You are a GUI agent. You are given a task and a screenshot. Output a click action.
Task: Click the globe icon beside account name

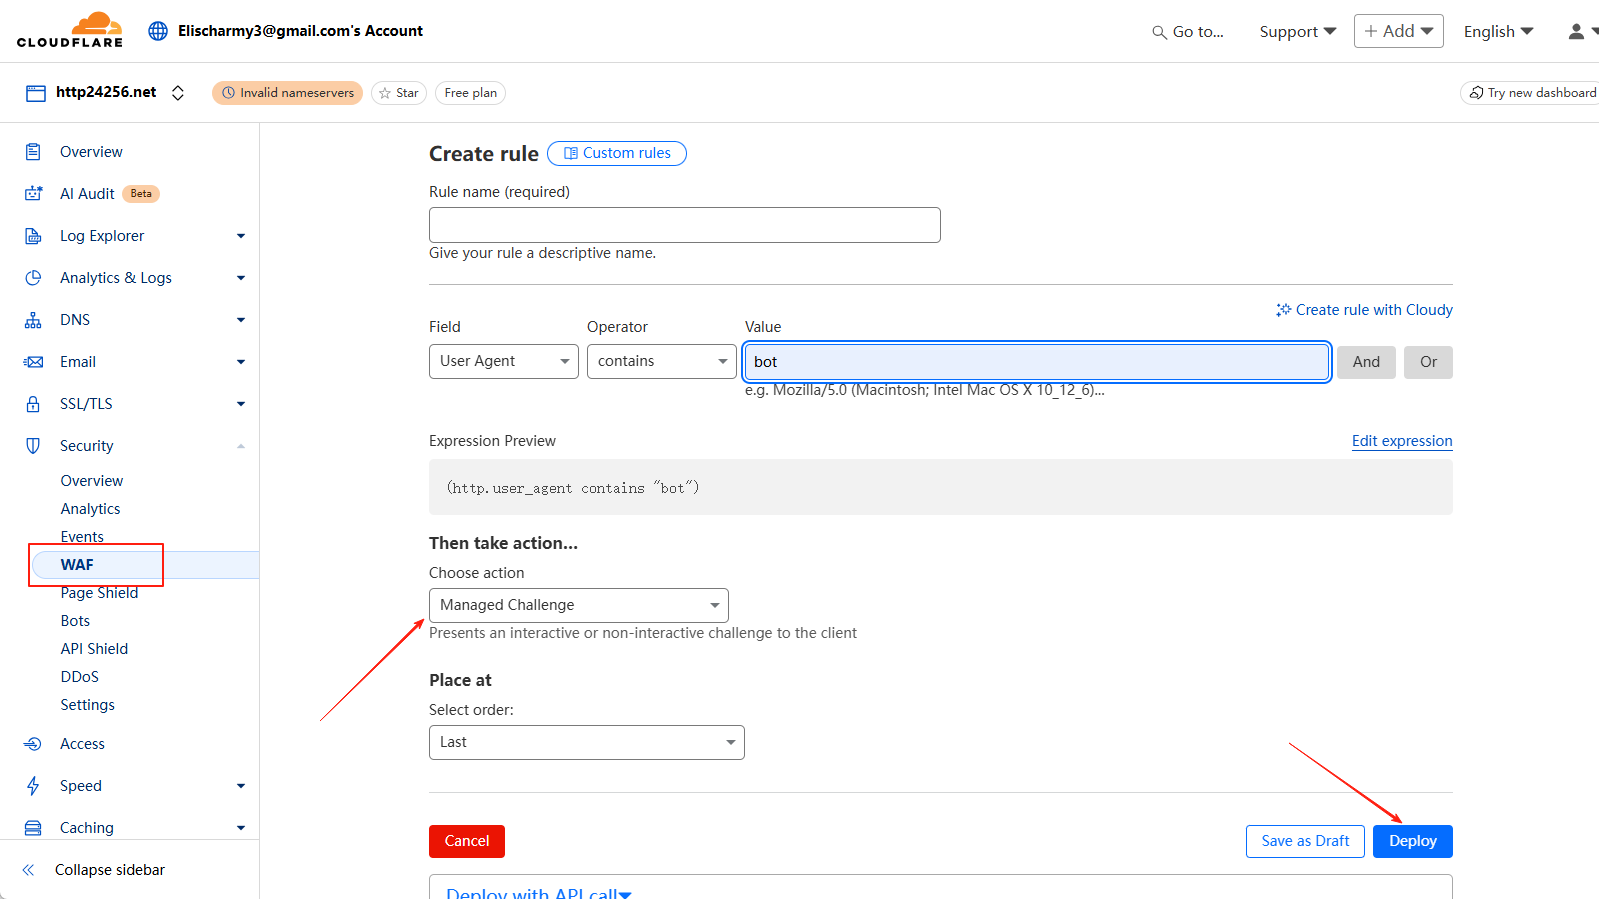158,31
